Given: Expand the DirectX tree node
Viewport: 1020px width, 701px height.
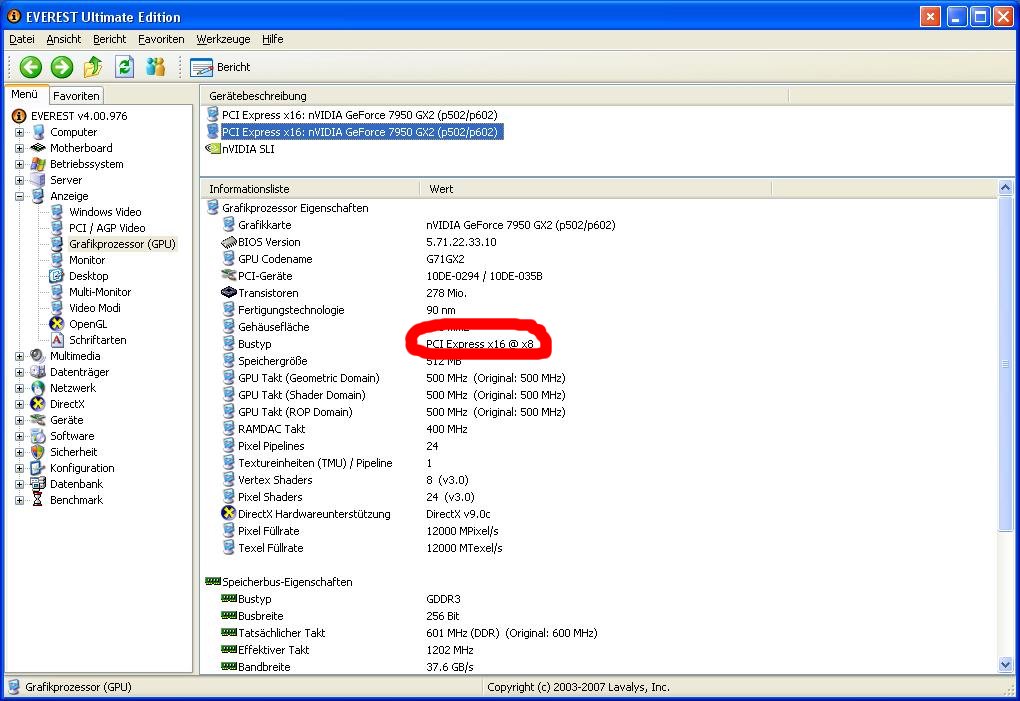Looking at the screenshot, I should click(20, 404).
